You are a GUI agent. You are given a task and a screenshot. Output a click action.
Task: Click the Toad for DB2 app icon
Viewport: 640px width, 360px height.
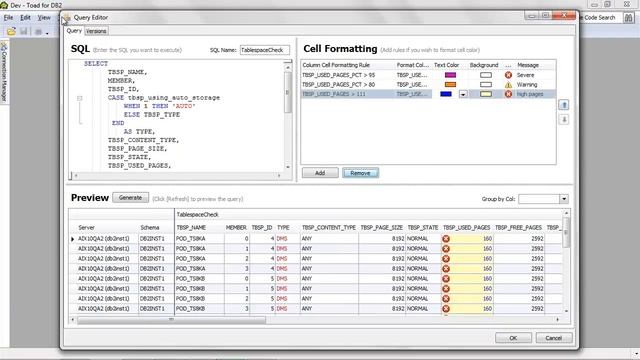4,5
